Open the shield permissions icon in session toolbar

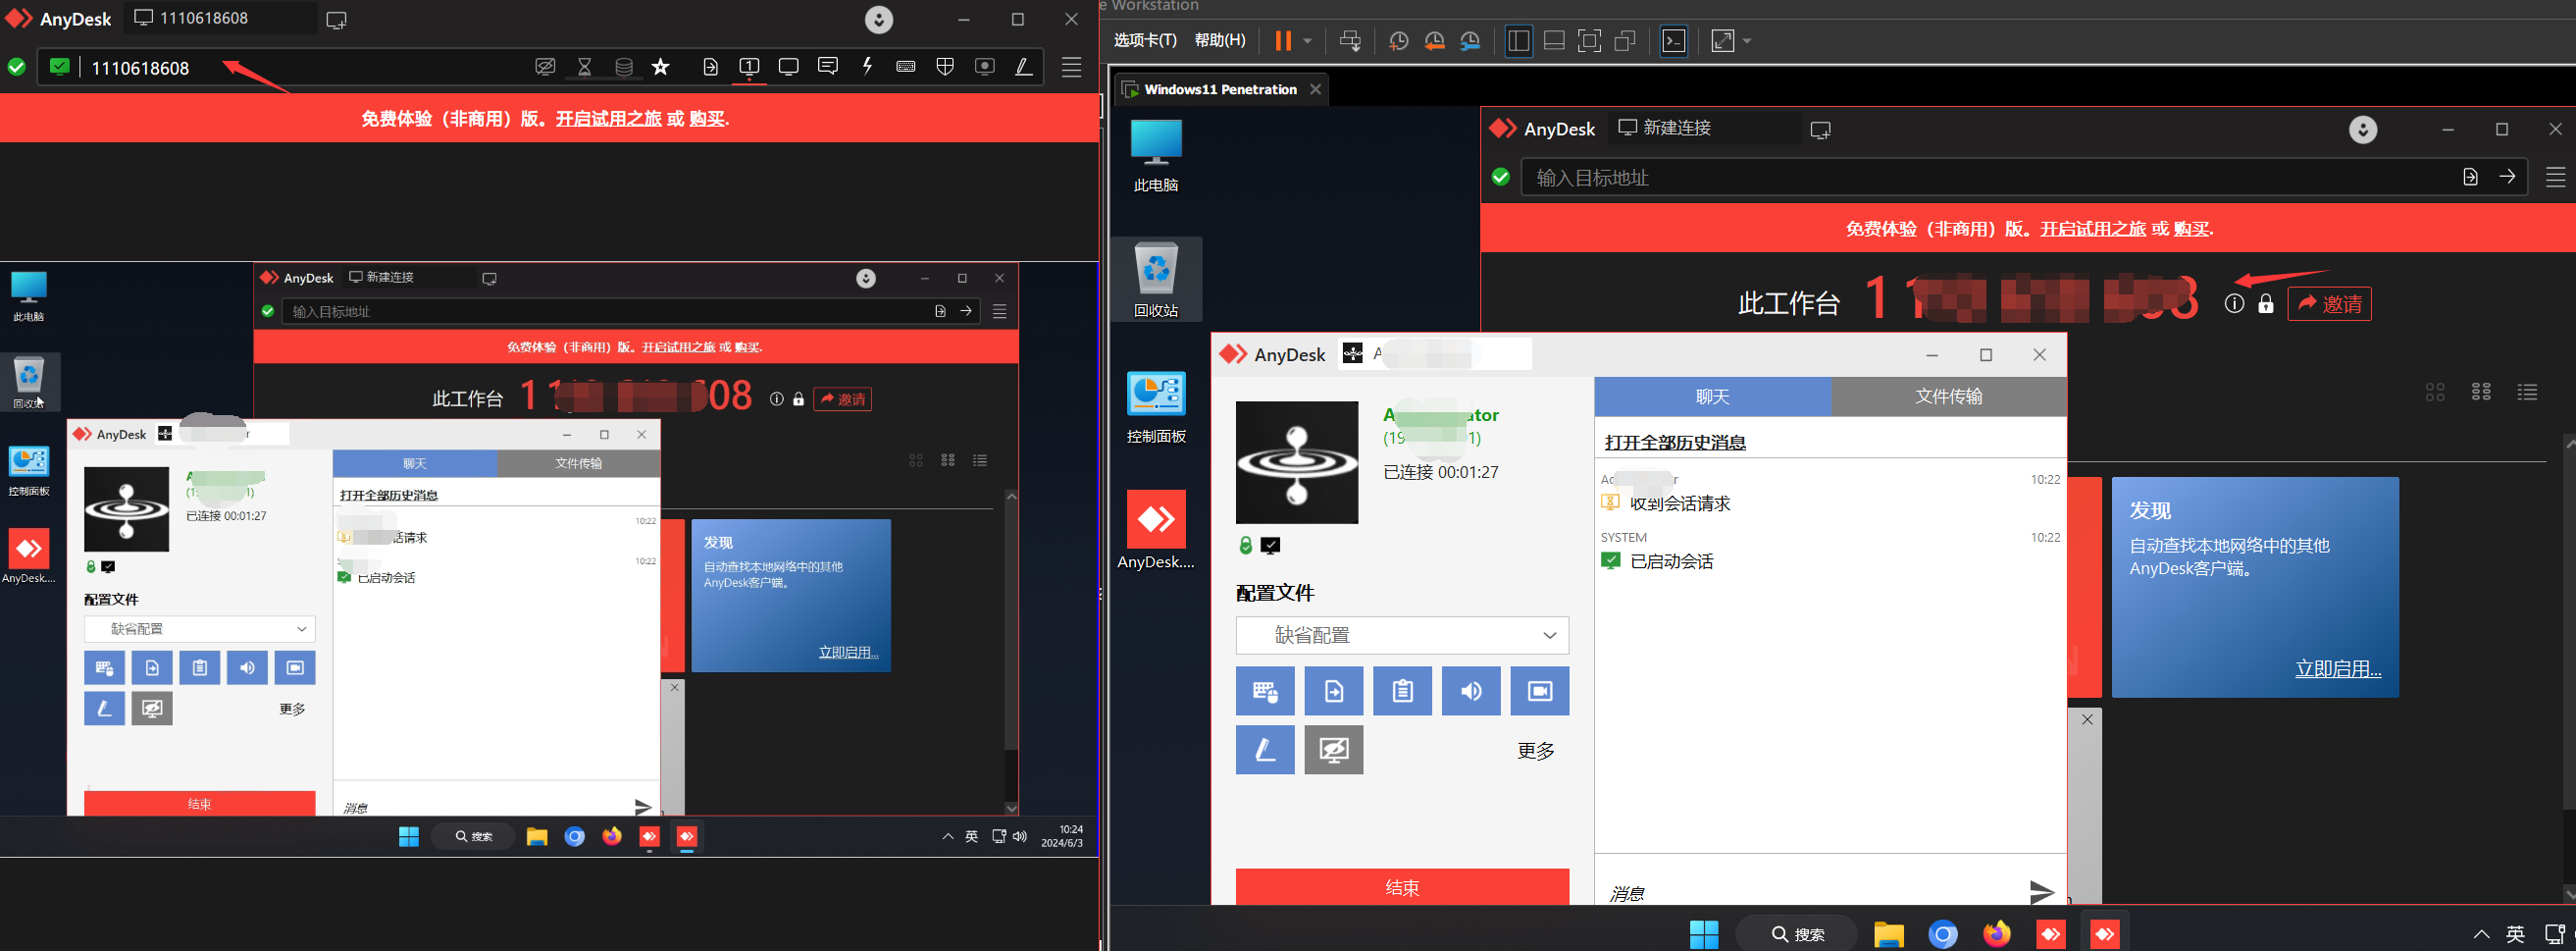coord(945,67)
